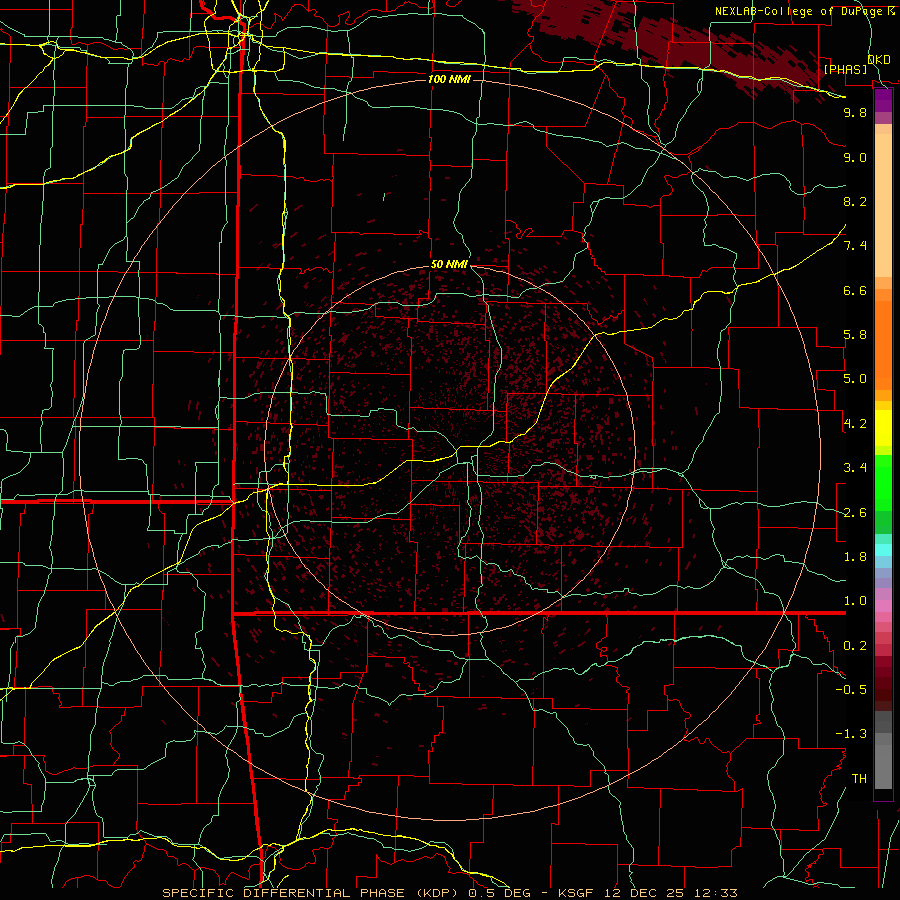Viewport: 900px width, 900px height.
Task: Click the "OKD" label above the color scale
Action: (x=879, y=60)
